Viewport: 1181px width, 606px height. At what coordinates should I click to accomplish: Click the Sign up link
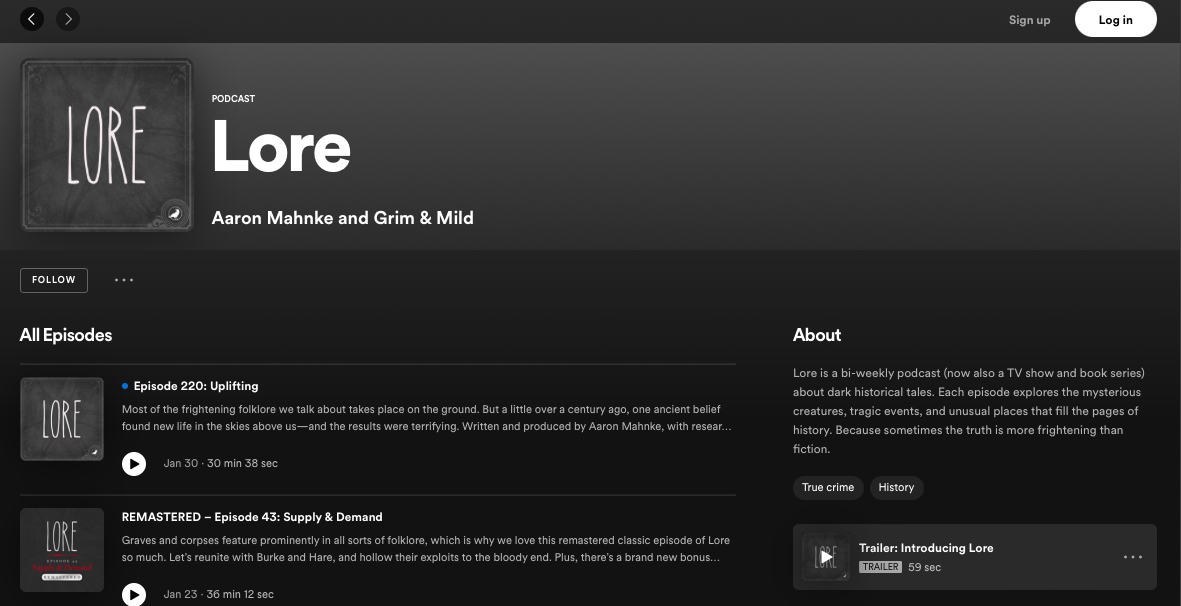click(x=1029, y=20)
